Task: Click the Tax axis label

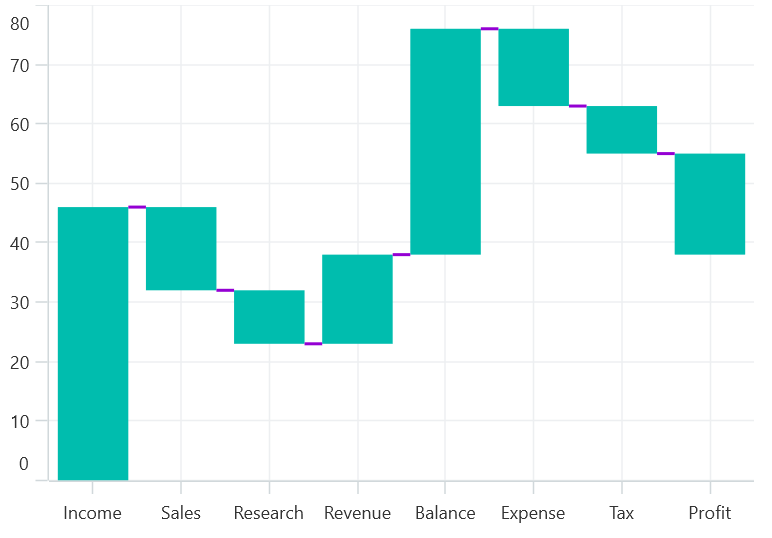Action: click(x=621, y=513)
